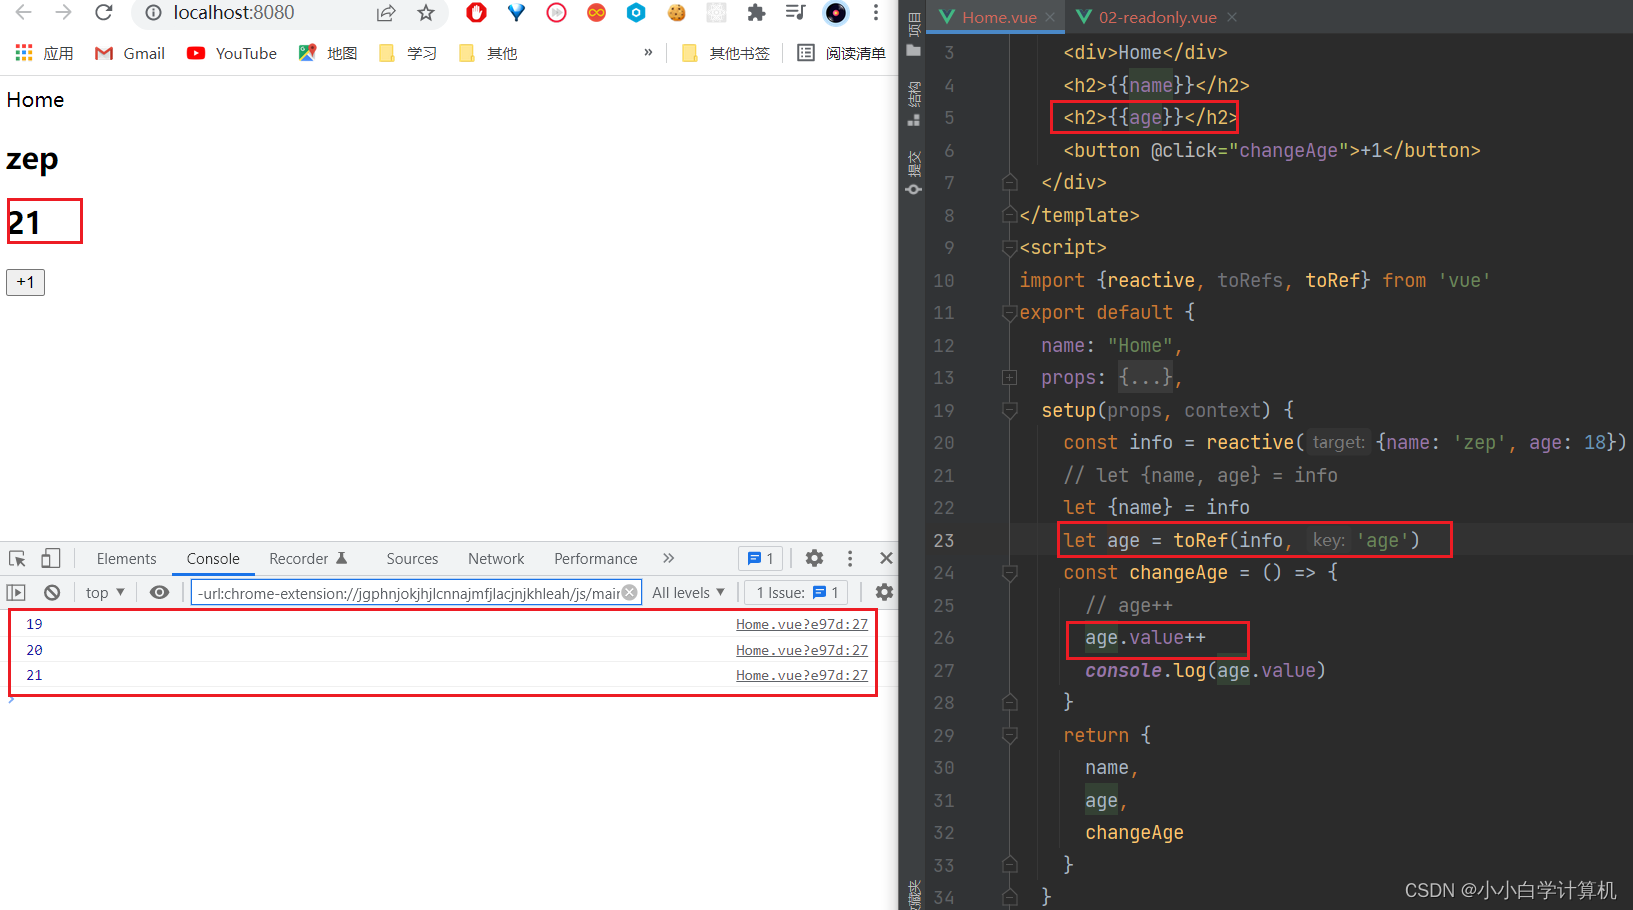This screenshot has height=910, width=1633.
Task: Open the red ad-blocker extension icon
Action: pos(476,12)
